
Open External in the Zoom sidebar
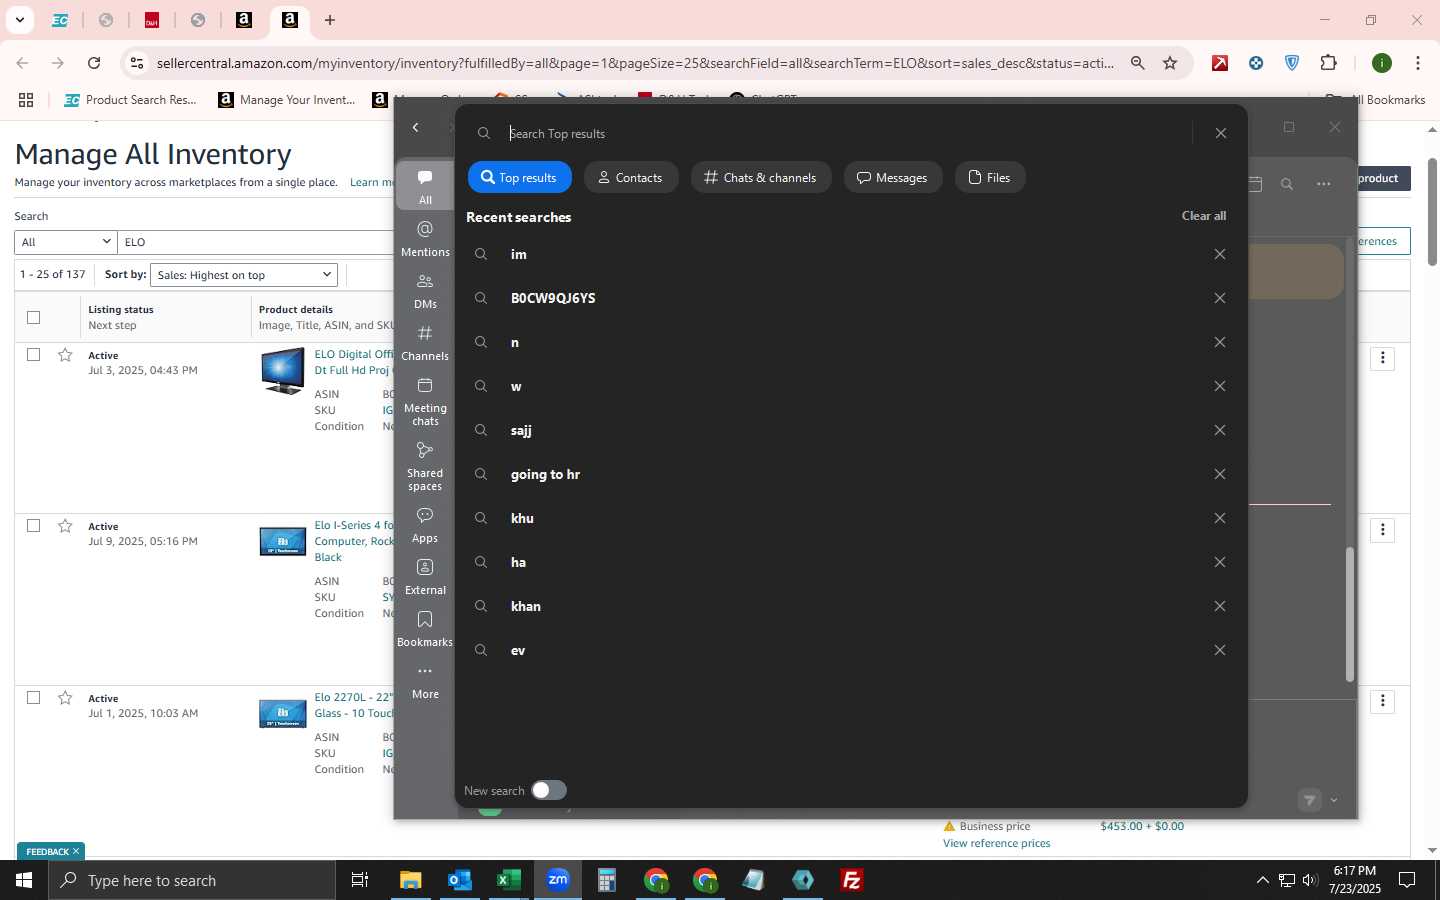(425, 577)
